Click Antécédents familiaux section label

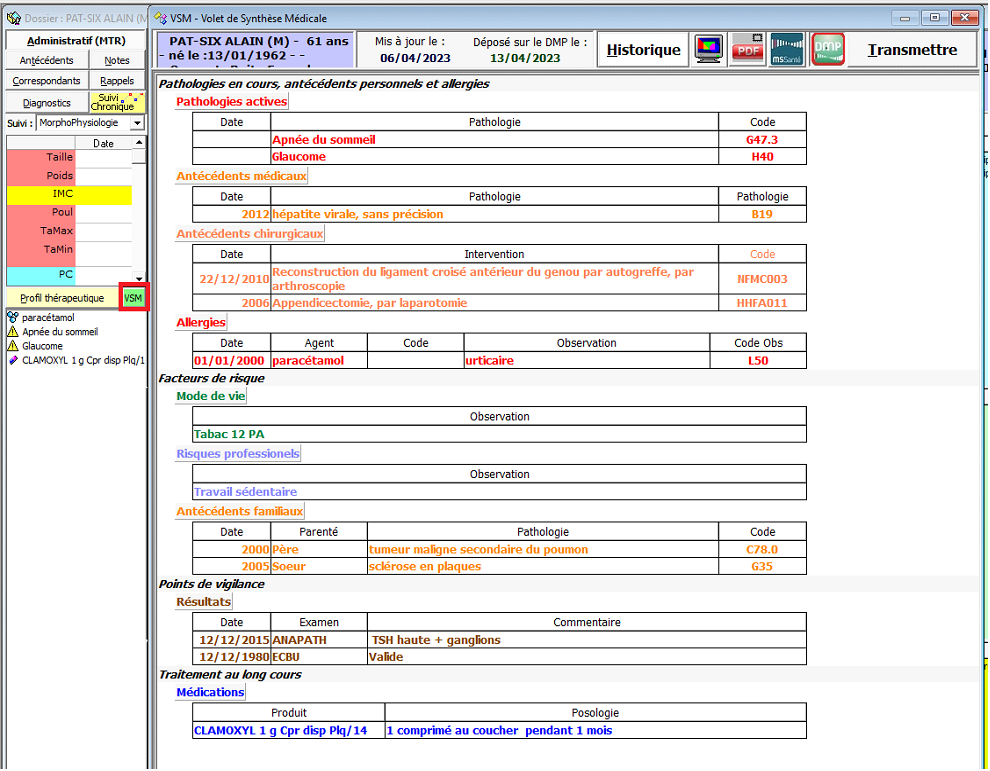tap(239, 511)
